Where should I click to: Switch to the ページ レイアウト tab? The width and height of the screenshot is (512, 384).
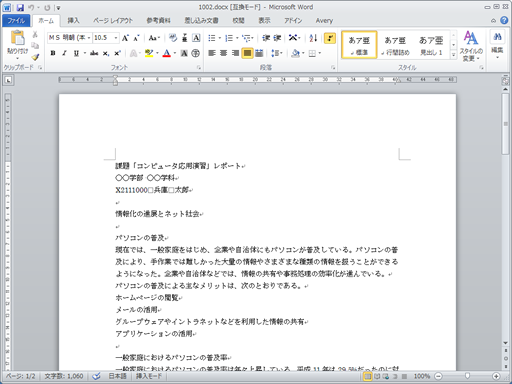[x=113, y=21]
